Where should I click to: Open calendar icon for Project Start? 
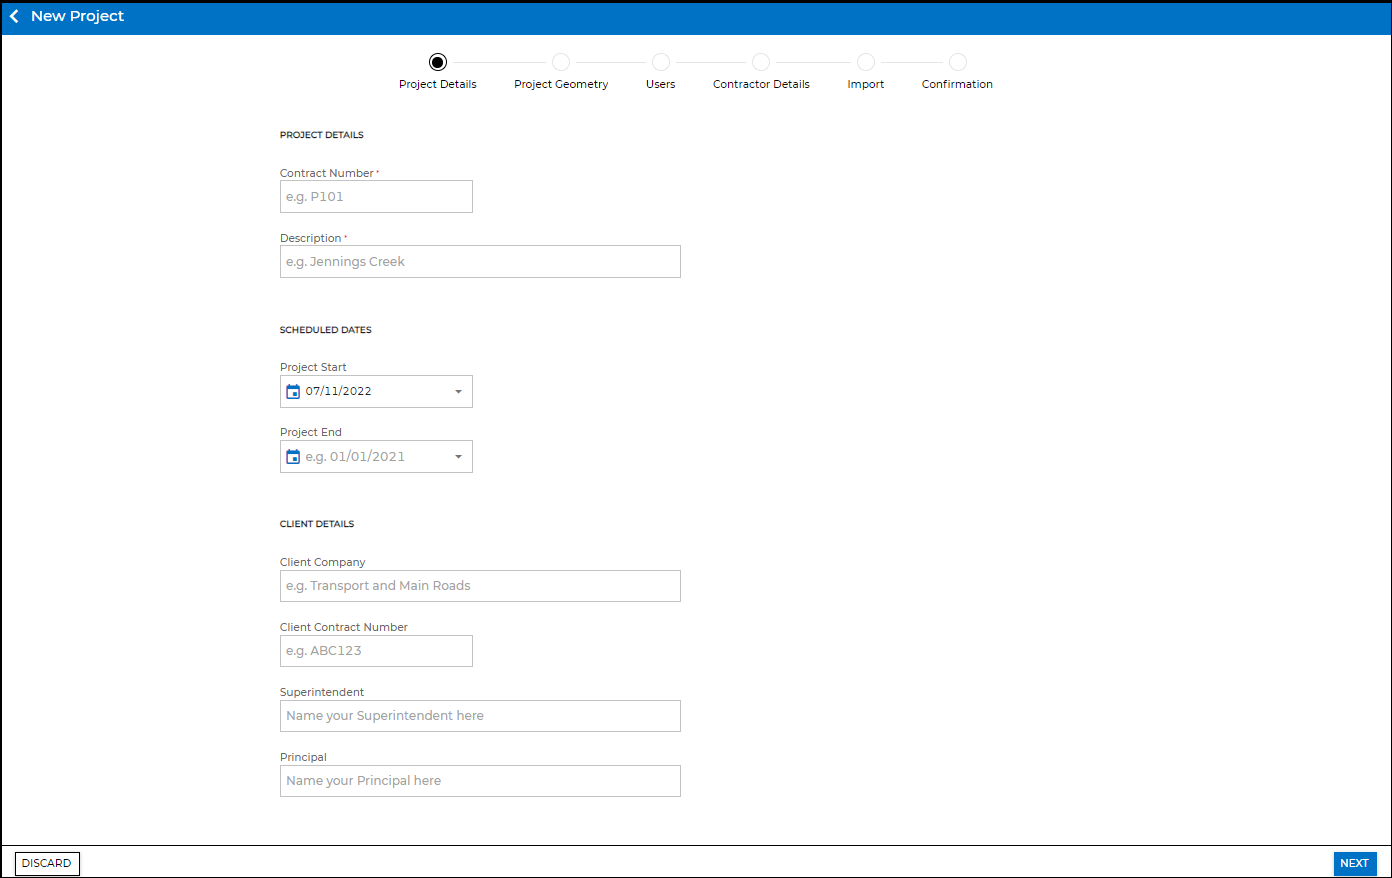pyautogui.click(x=293, y=391)
